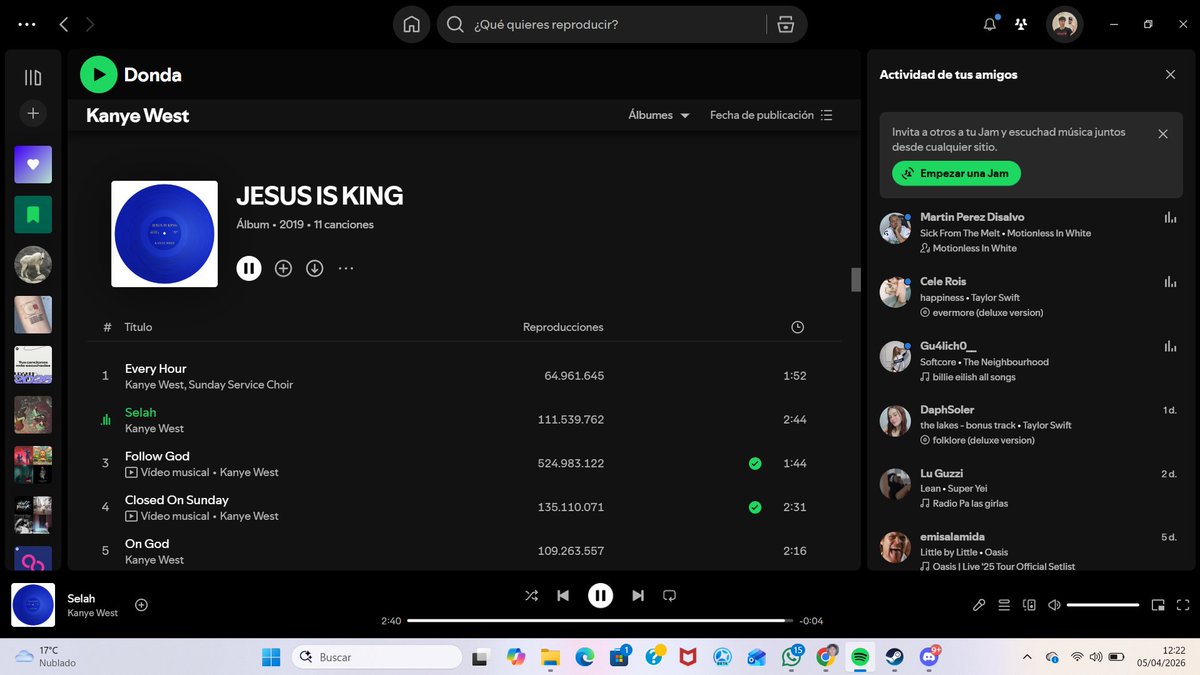
Task: Pause JESUS IS KING album button
Action: [249, 268]
